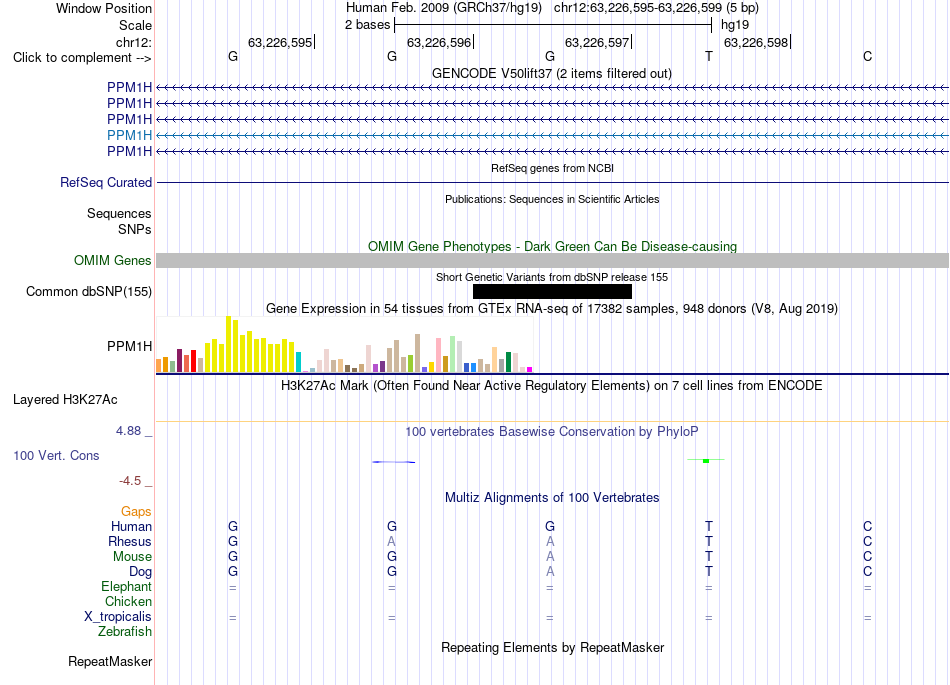Image resolution: width=950 pixels, height=685 pixels.
Task: Click the pink bar in the GTEx expression chart
Action: pos(438,356)
